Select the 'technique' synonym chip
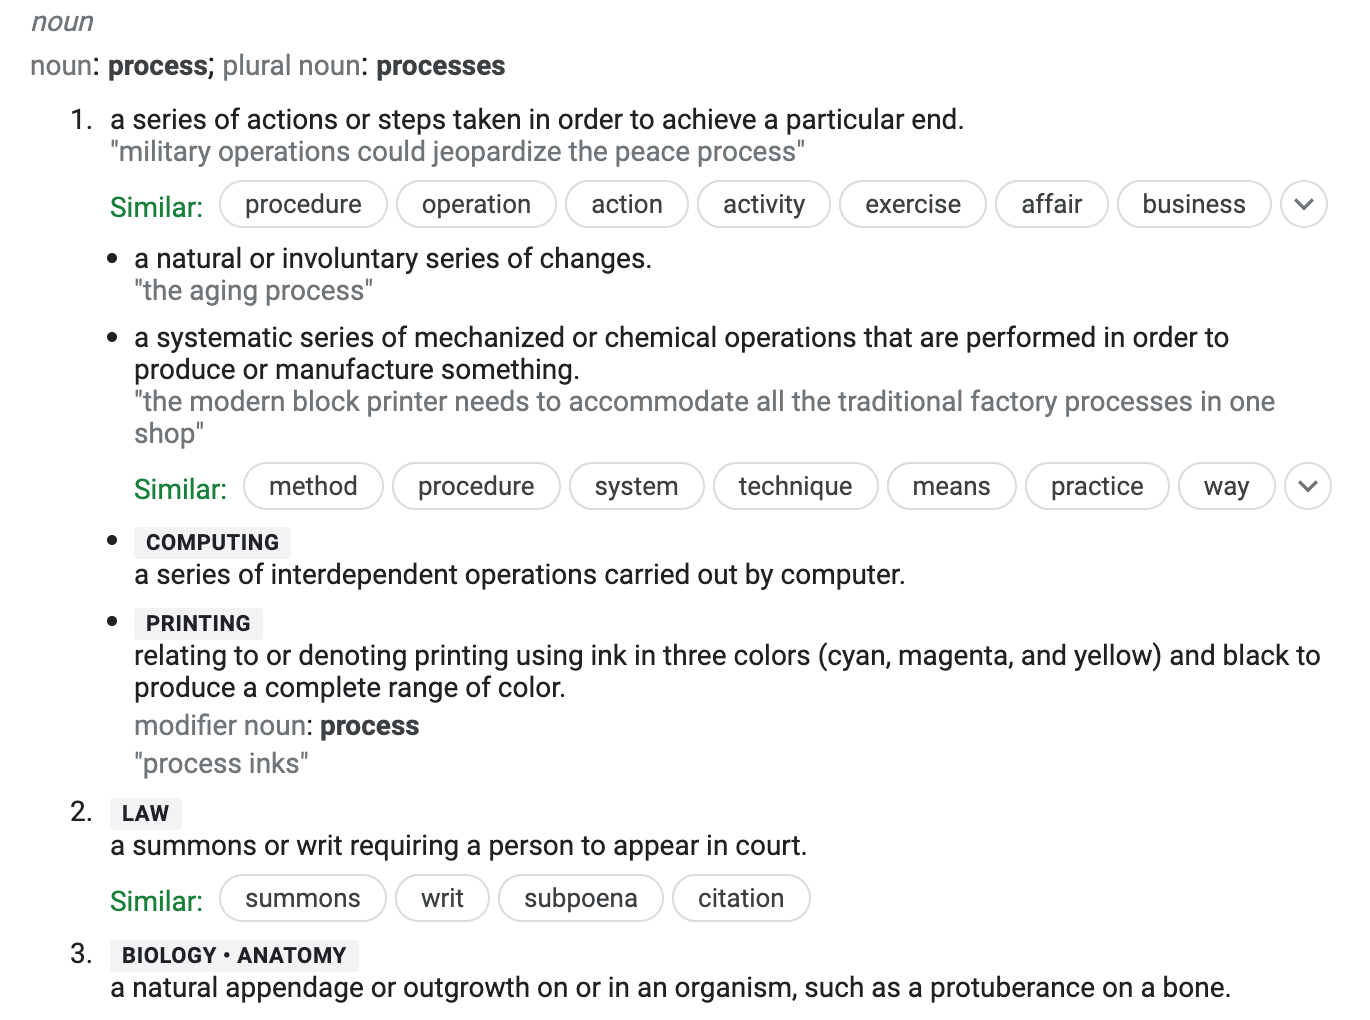The height and width of the screenshot is (1020, 1370). [796, 486]
